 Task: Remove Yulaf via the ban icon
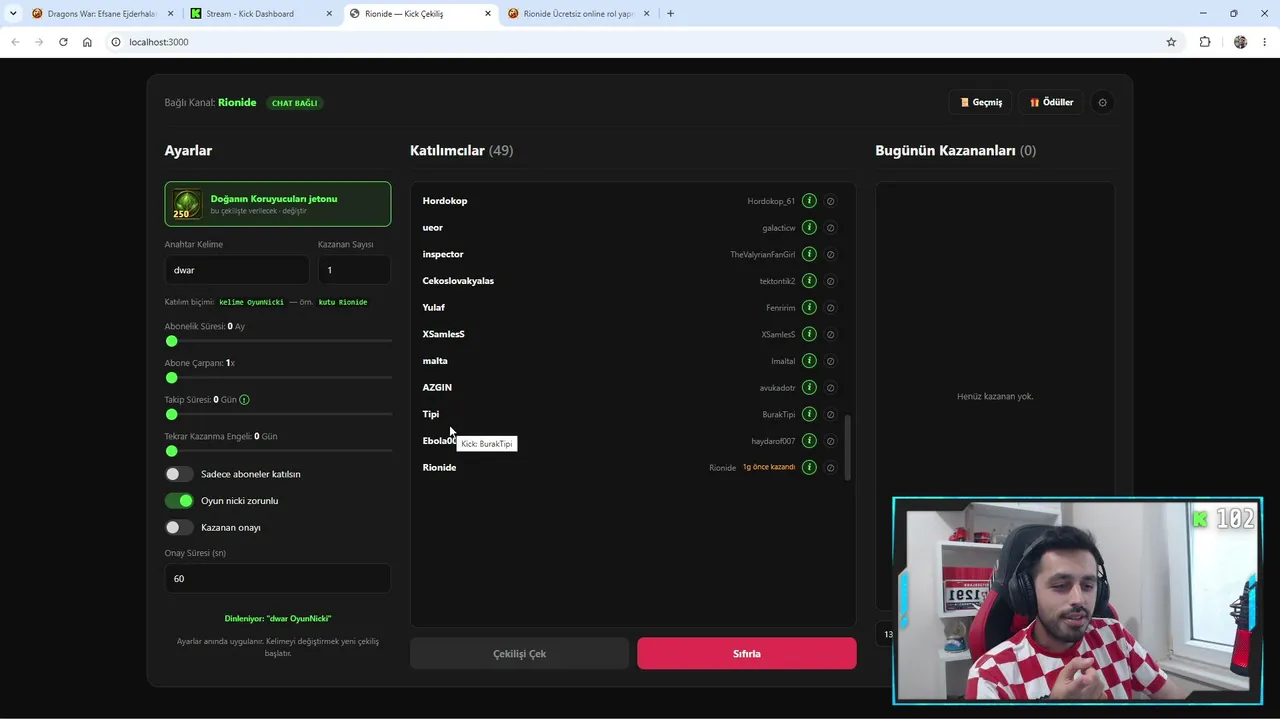coord(830,308)
